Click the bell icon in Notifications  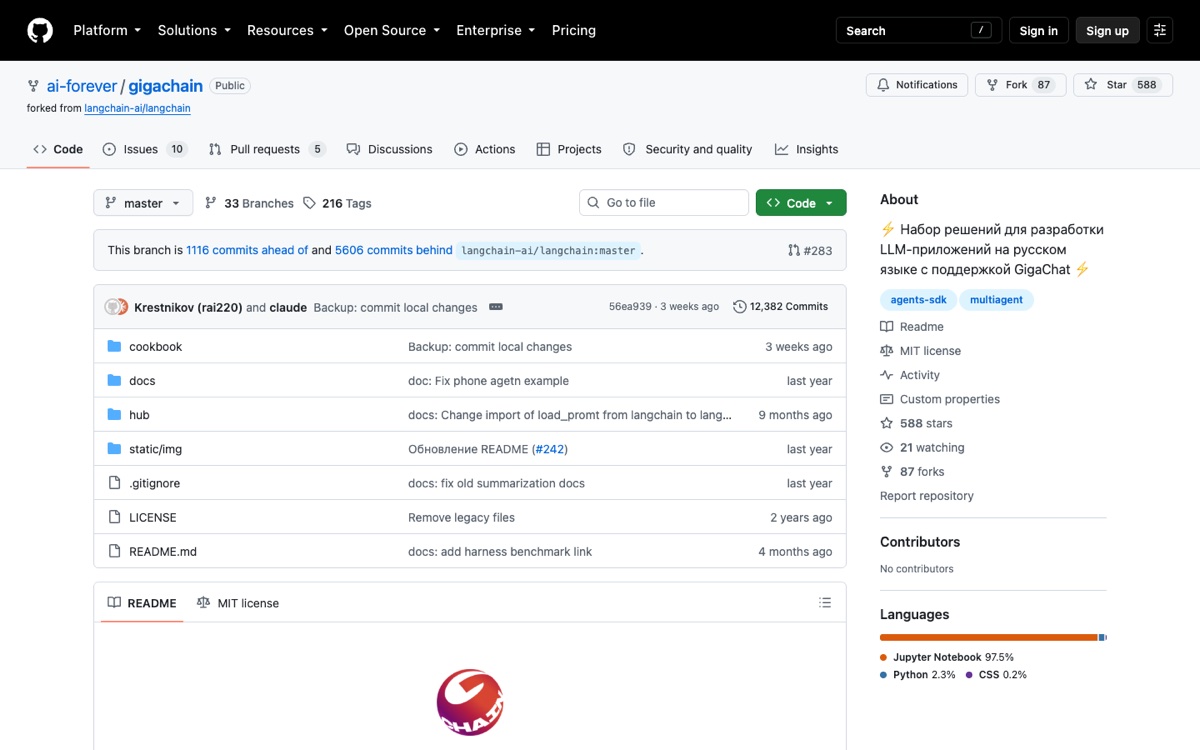(x=883, y=85)
